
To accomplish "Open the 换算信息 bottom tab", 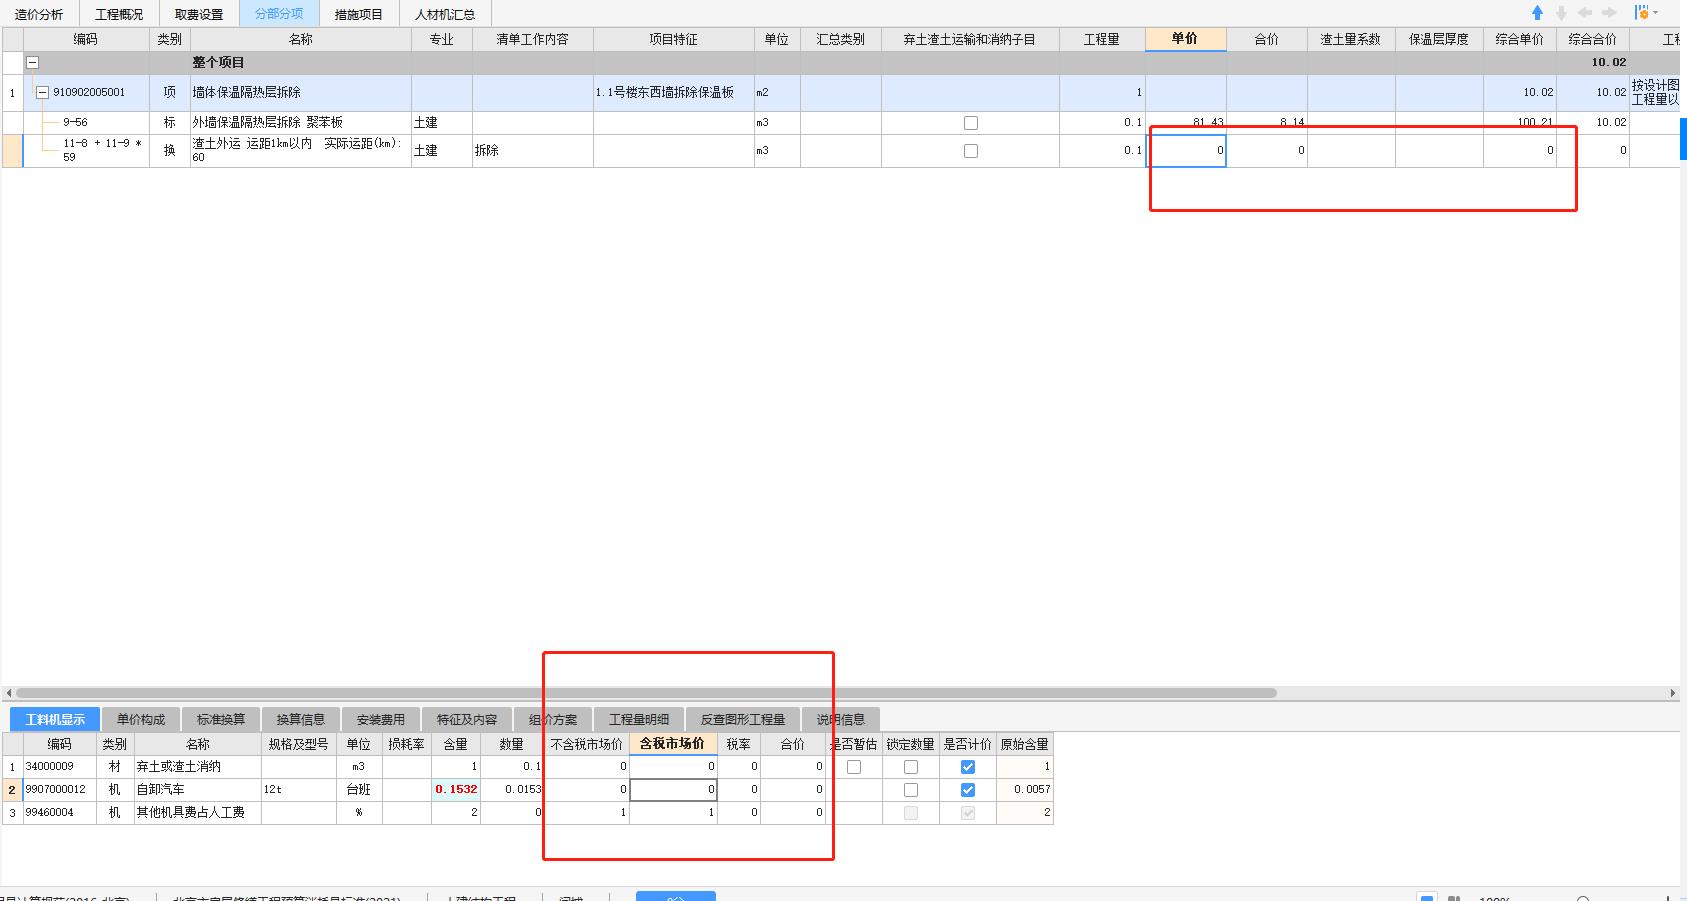I will pyautogui.click(x=301, y=719).
